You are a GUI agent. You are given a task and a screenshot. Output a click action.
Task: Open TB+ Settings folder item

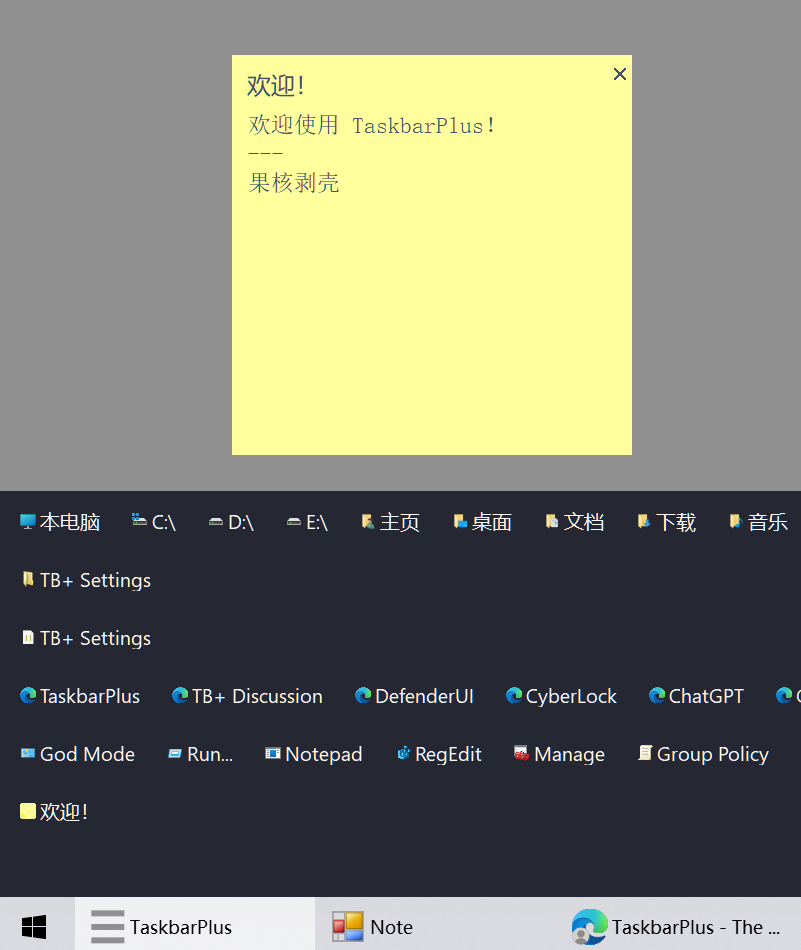(85, 580)
